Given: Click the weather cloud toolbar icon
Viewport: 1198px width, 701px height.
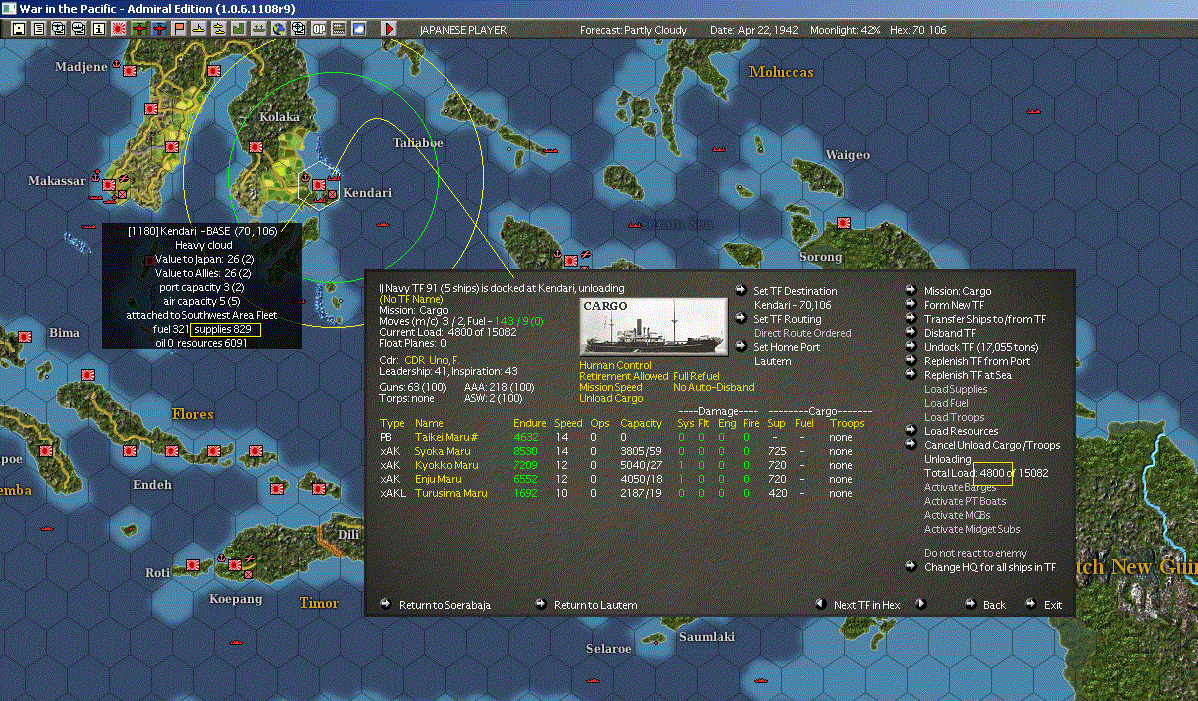Looking at the screenshot, I should [358, 29].
